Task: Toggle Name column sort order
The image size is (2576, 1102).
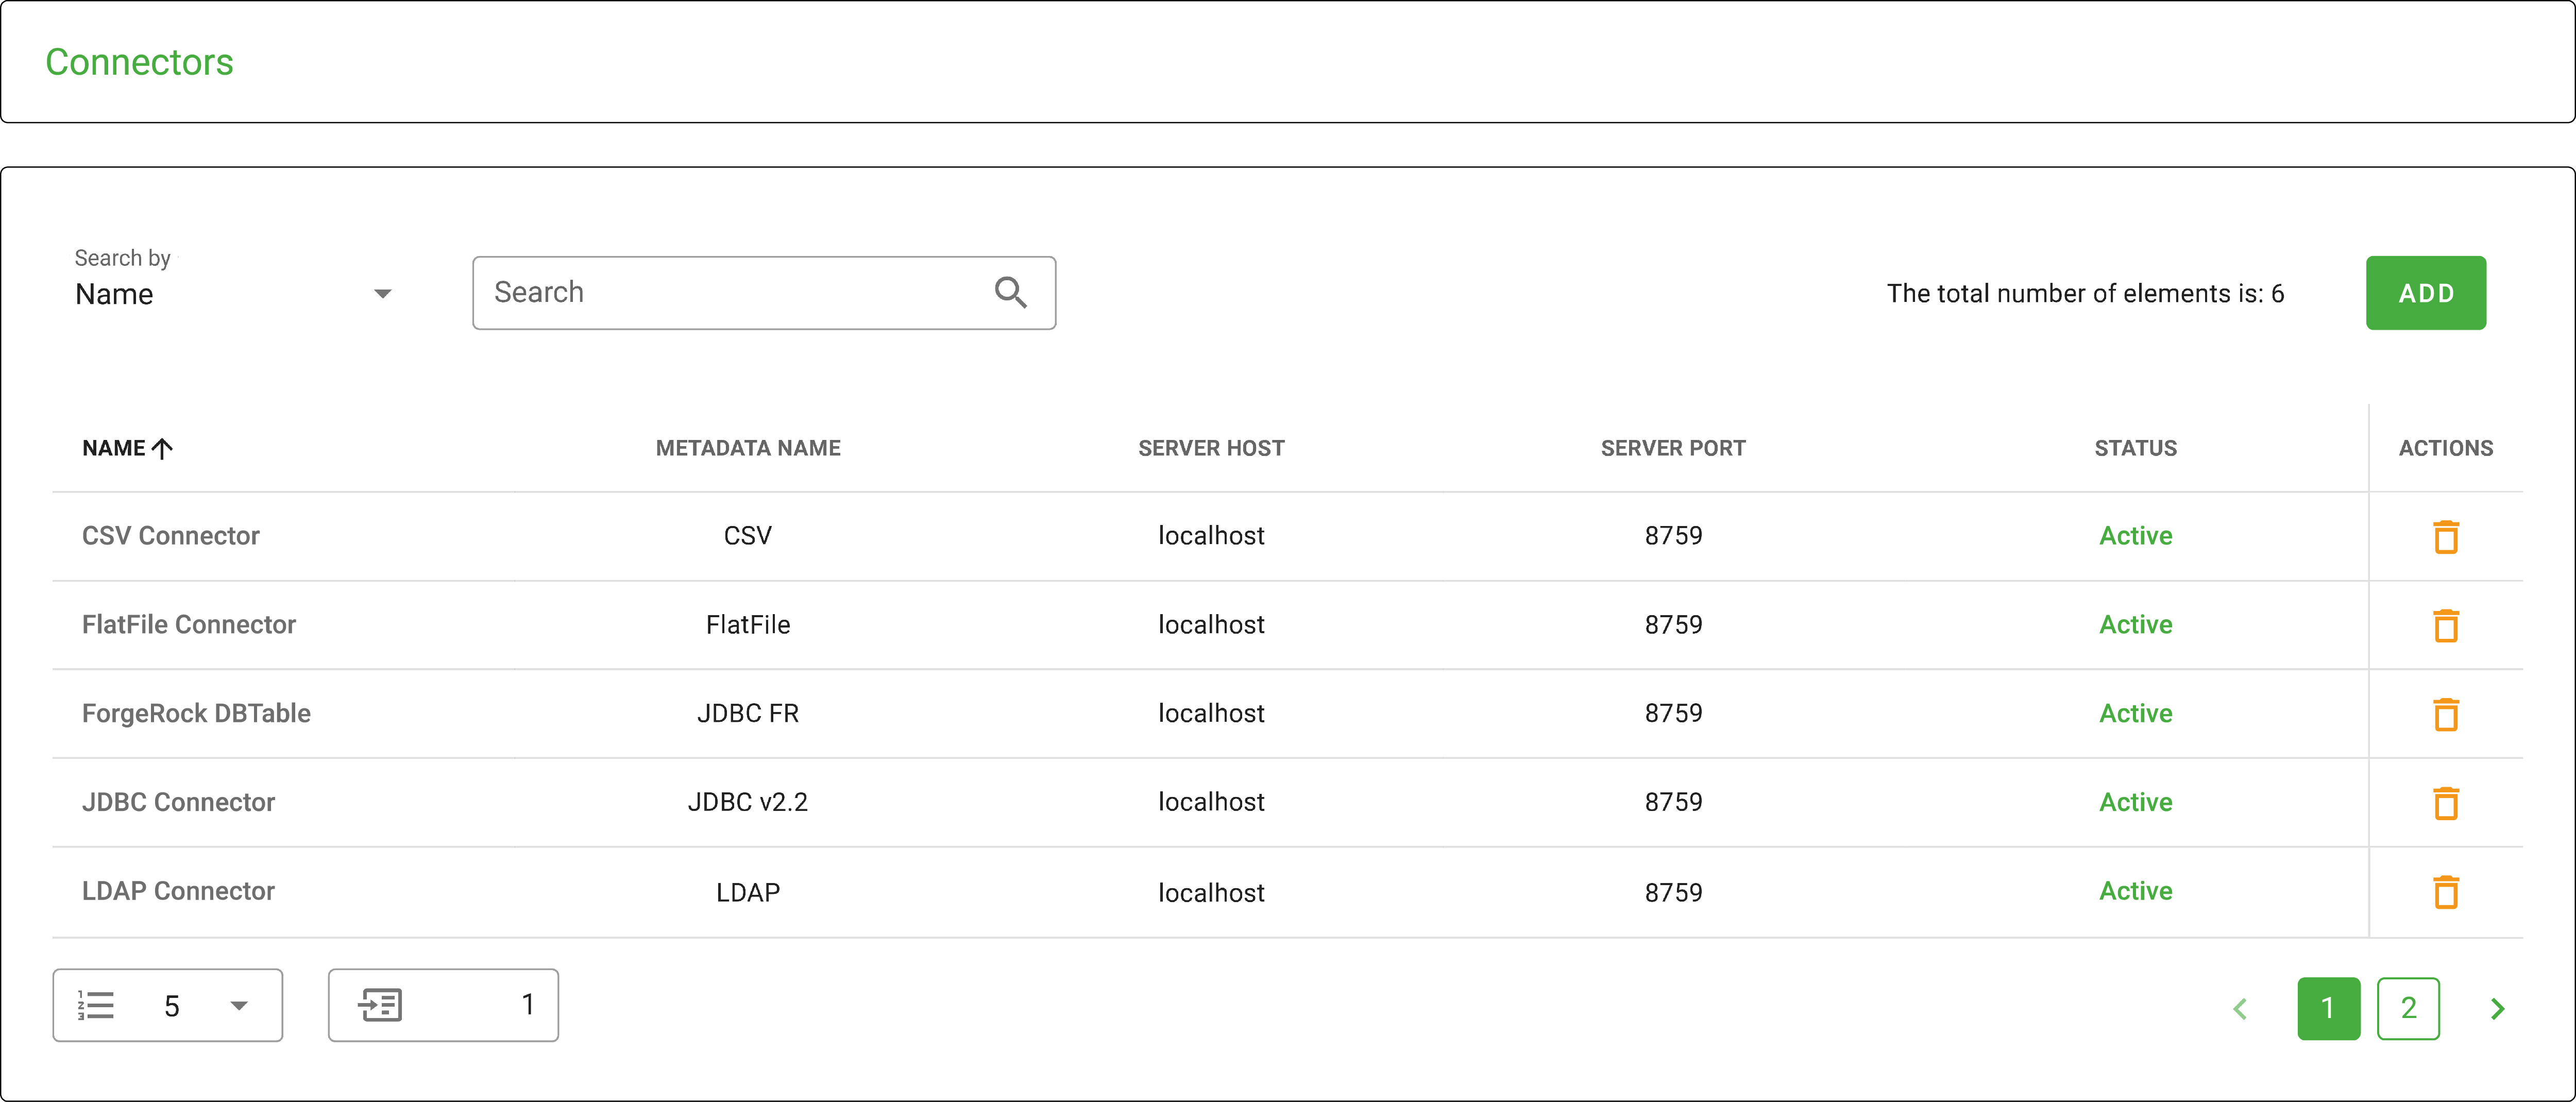Action: tap(127, 447)
